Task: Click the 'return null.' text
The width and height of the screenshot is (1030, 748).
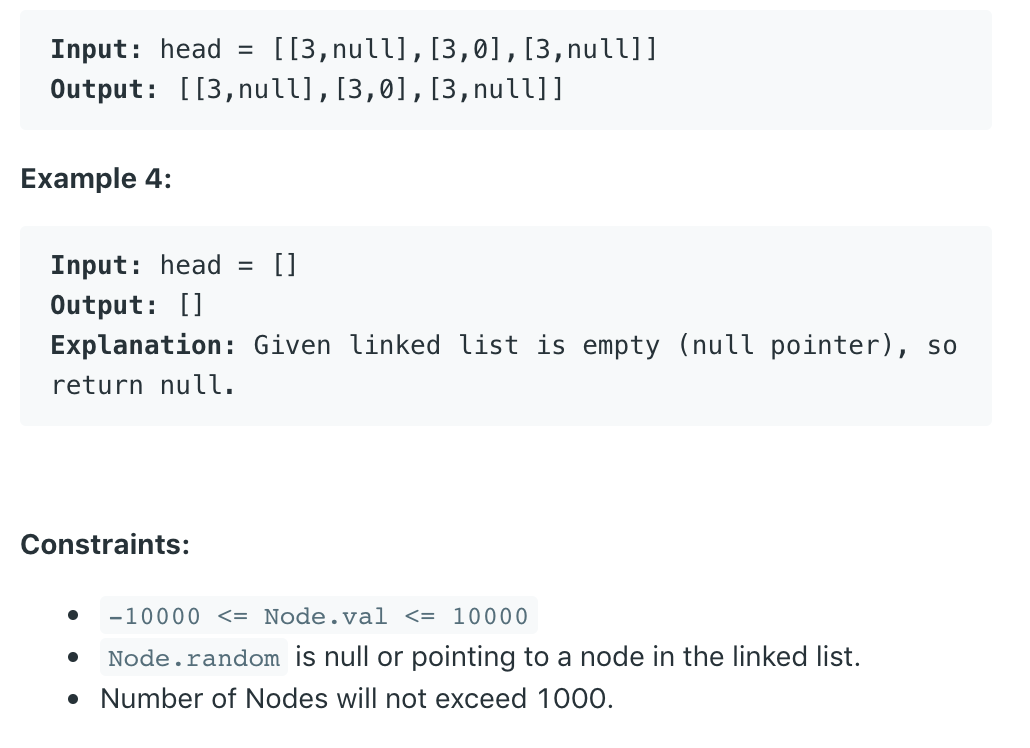Action: pyautogui.click(x=143, y=386)
